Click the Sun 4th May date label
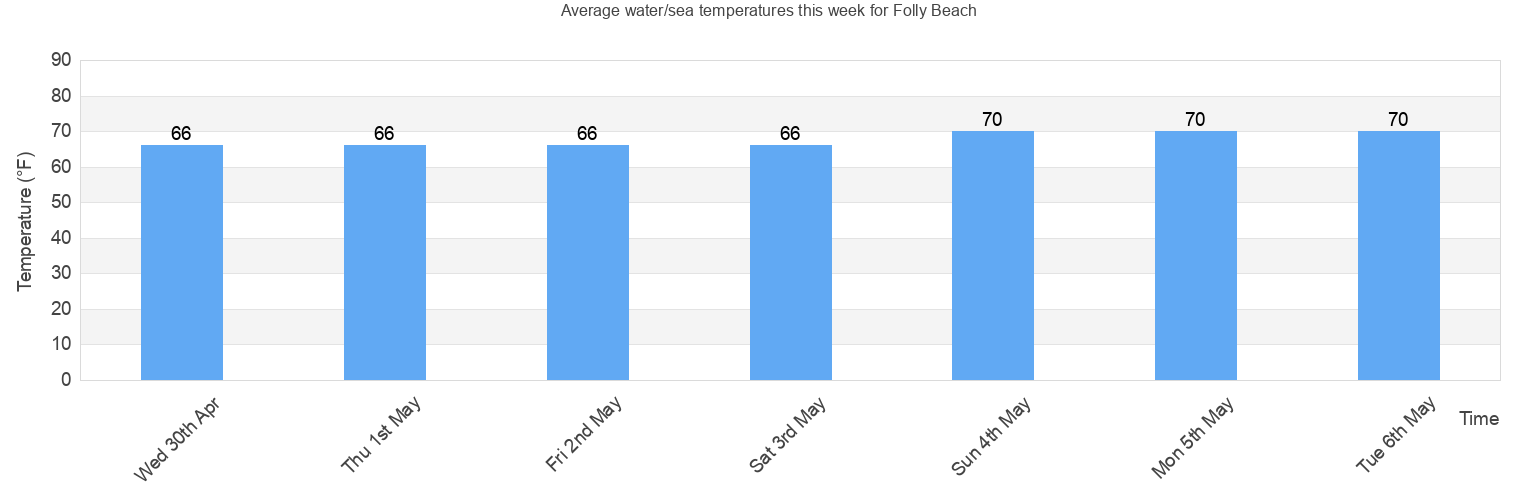The height and width of the screenshot is (500, 1540). (x=991, y=435)
